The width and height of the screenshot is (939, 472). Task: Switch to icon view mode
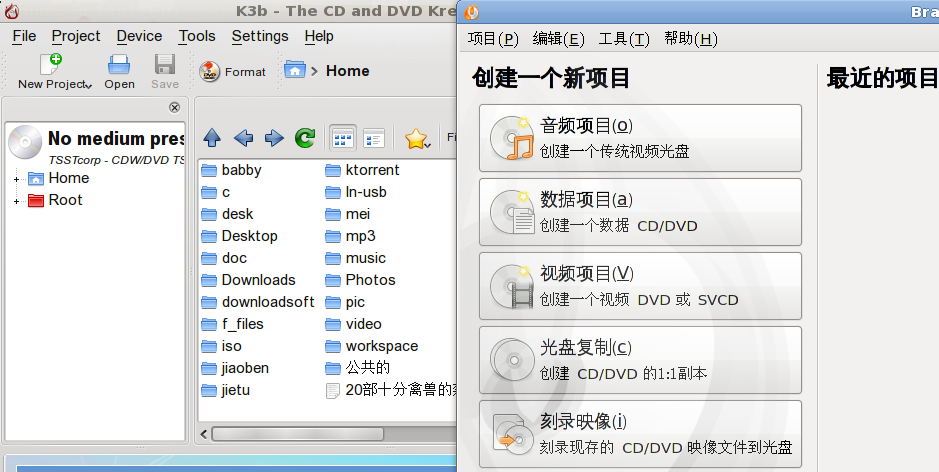point(343,138)
